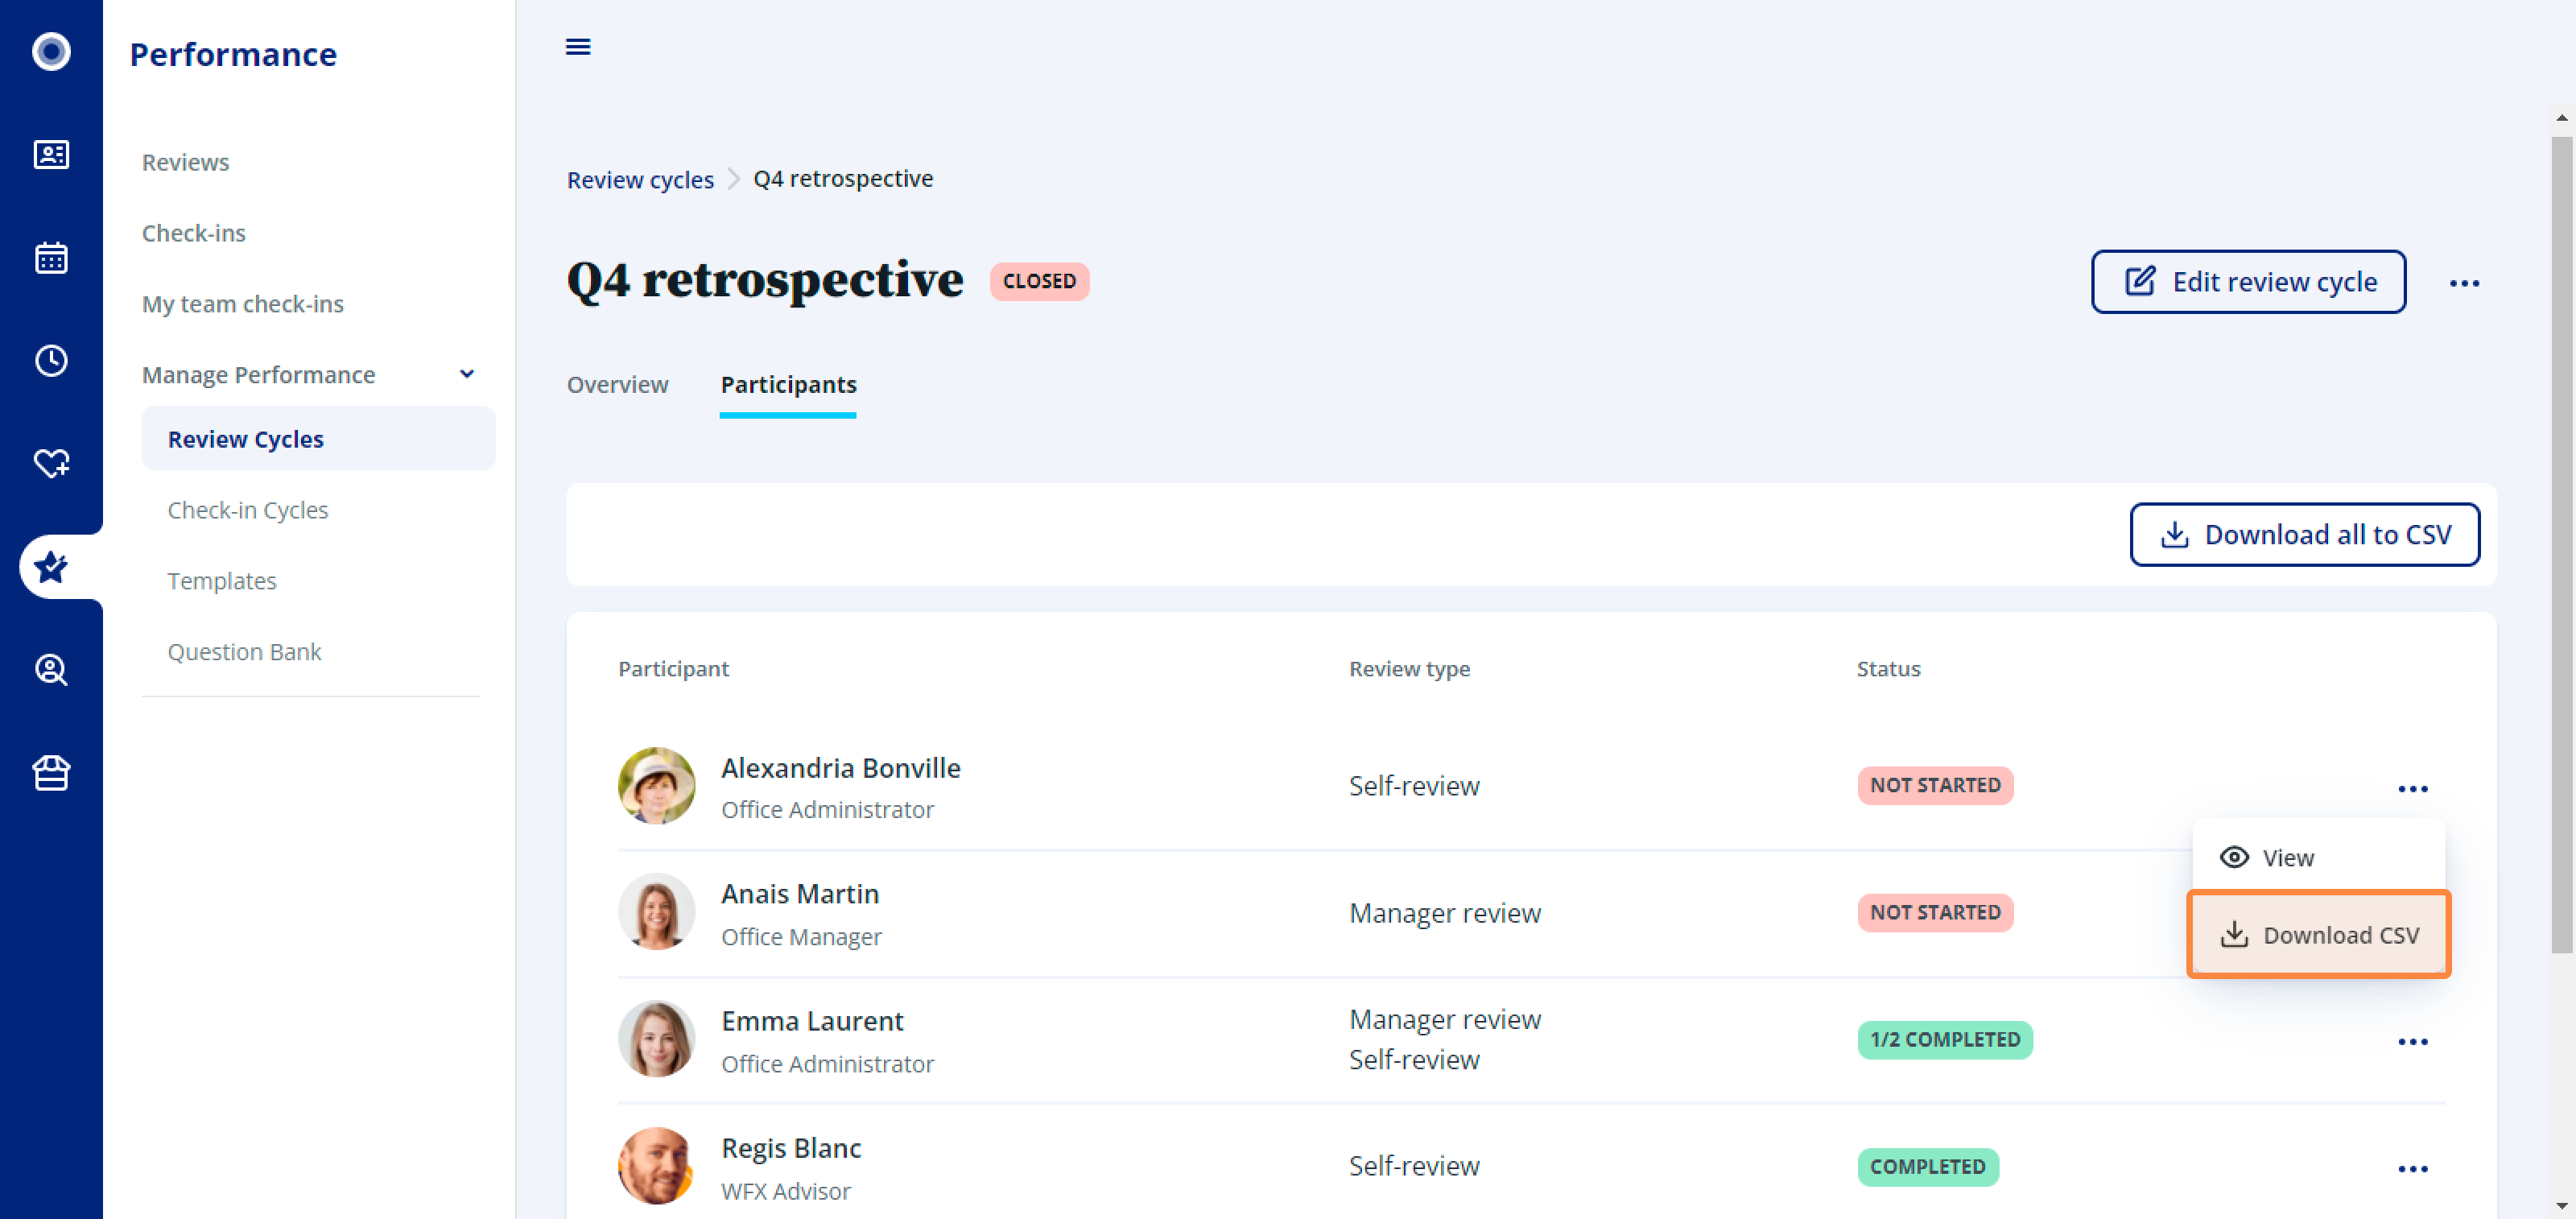Image resolution: width=2576 pixels, height=1219 pixels.
Task: Click Regis Blanc's name
Action: click(791, 1148)
